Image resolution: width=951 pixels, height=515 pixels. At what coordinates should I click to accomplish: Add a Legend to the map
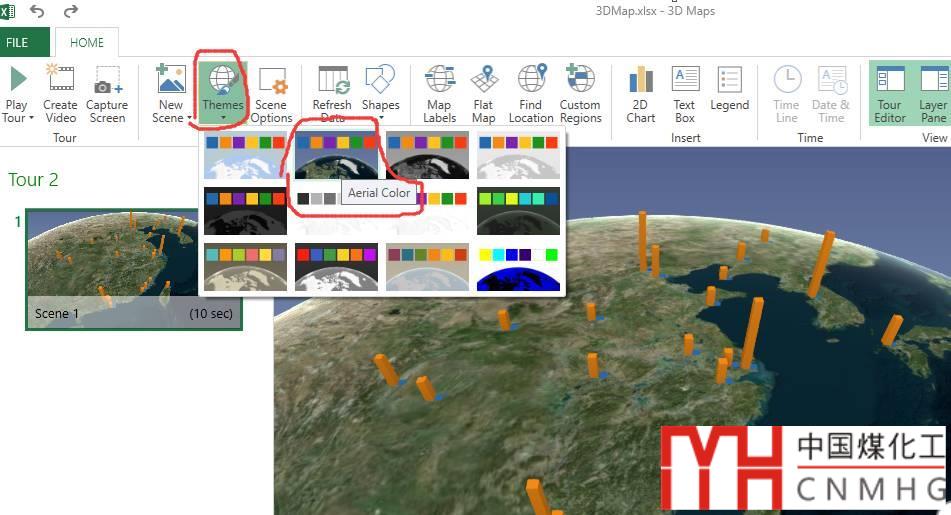click(729, 93)
